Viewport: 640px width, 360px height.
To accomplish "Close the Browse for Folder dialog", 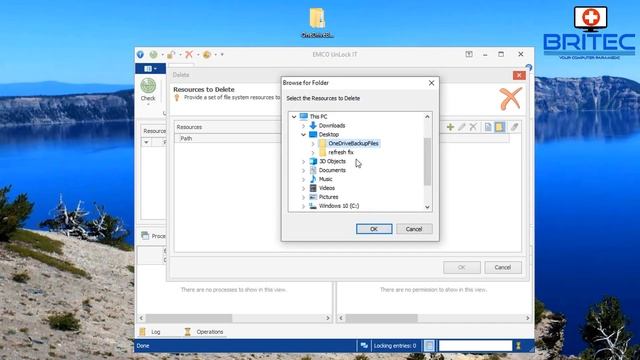I will tap(431, 83).
